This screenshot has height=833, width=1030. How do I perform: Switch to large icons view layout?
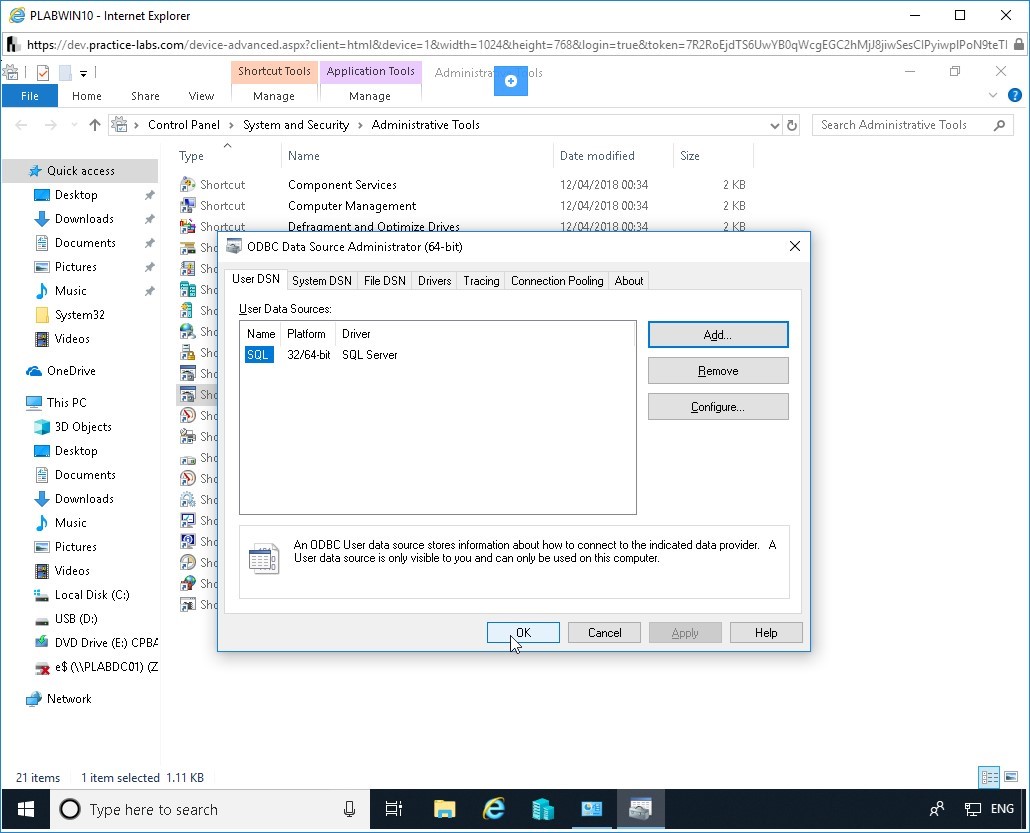point(1011,777)
